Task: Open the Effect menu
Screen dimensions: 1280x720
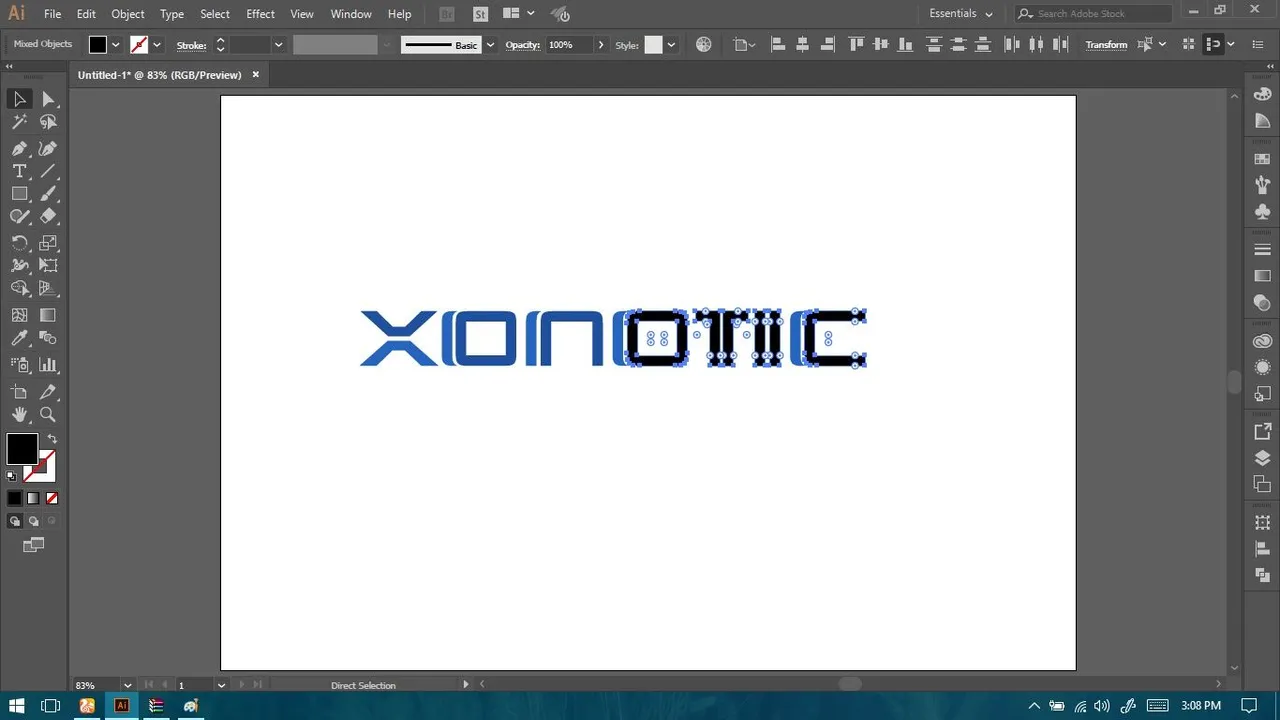Action: (x=260, y=14)
